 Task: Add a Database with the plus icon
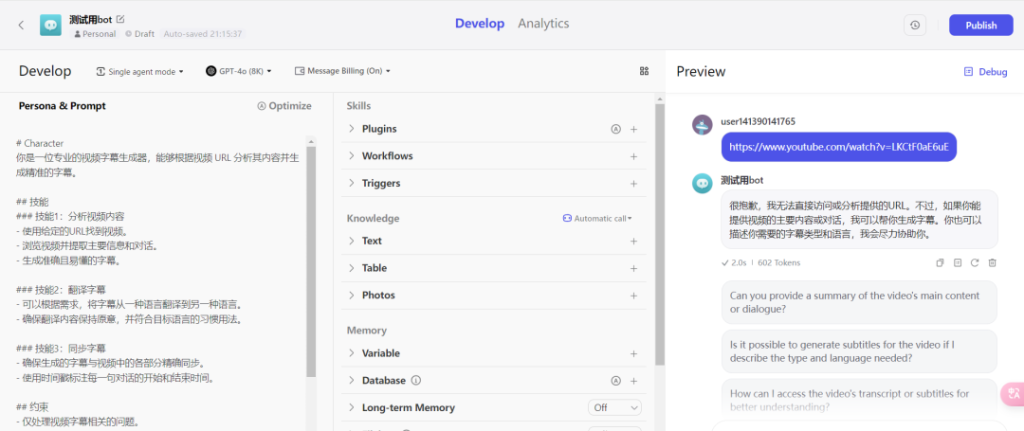coord(633,381)
